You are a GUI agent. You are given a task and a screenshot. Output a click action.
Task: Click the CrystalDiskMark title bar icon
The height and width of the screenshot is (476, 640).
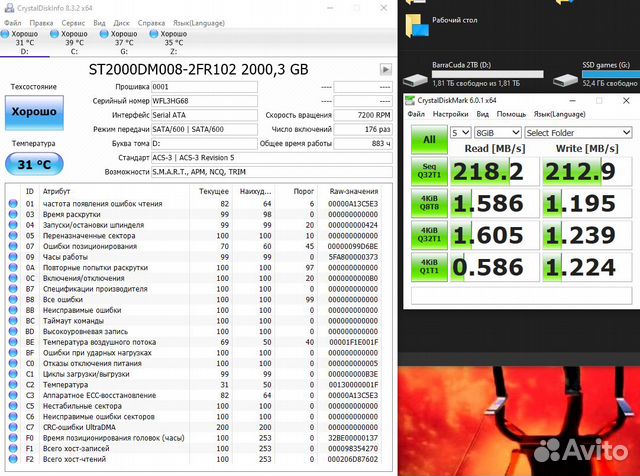tap(410, 100)
